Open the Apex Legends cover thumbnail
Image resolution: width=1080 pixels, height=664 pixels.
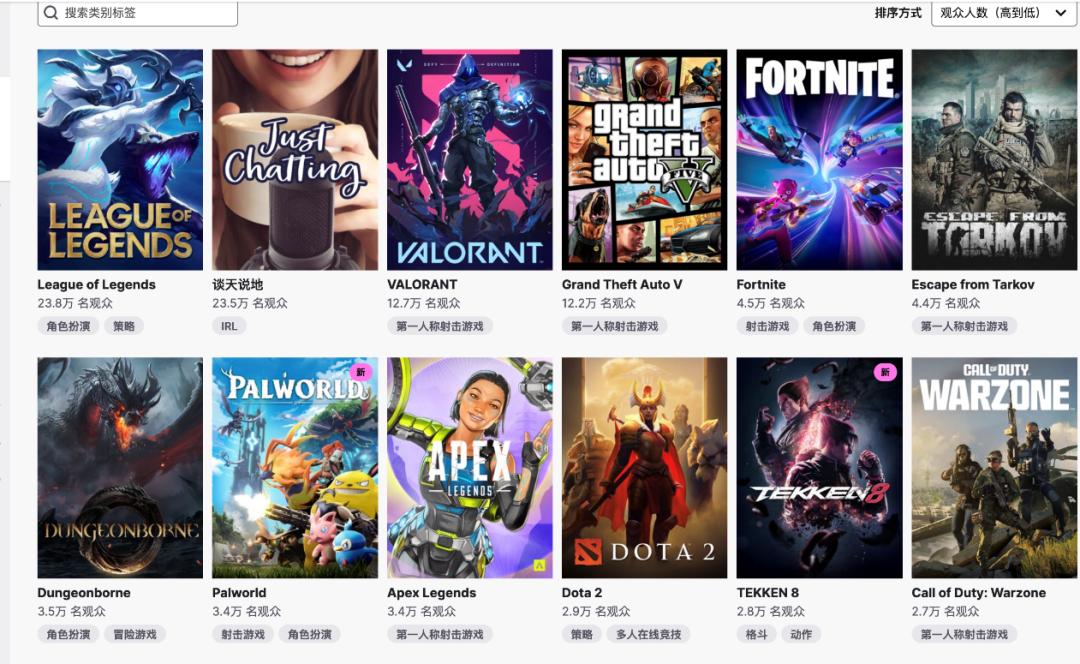point(470,467)
